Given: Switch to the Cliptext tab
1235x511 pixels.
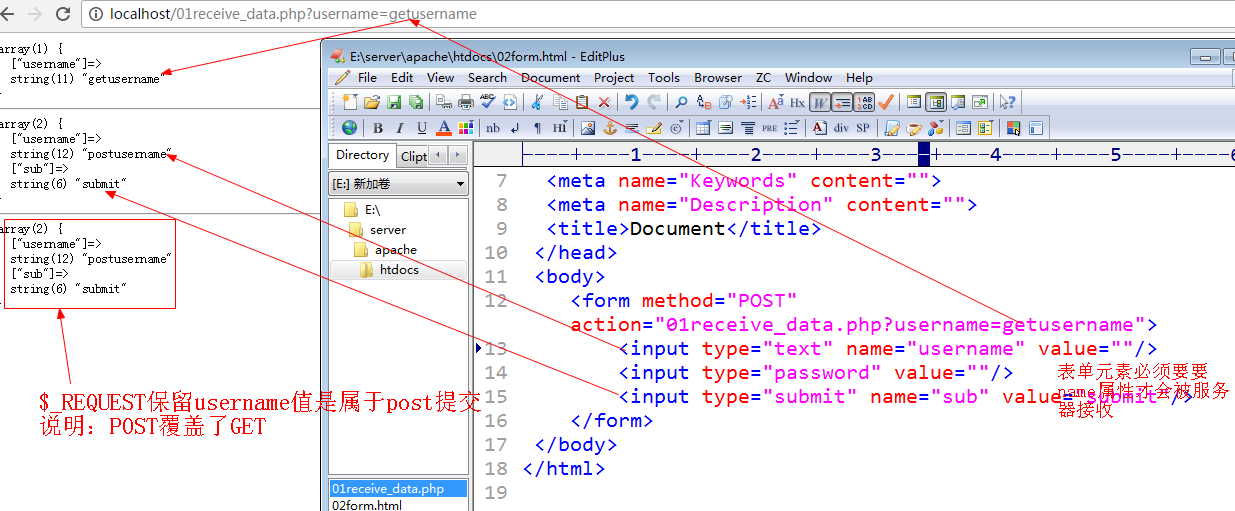Looking at the screenshot, I should pos(414,156).
